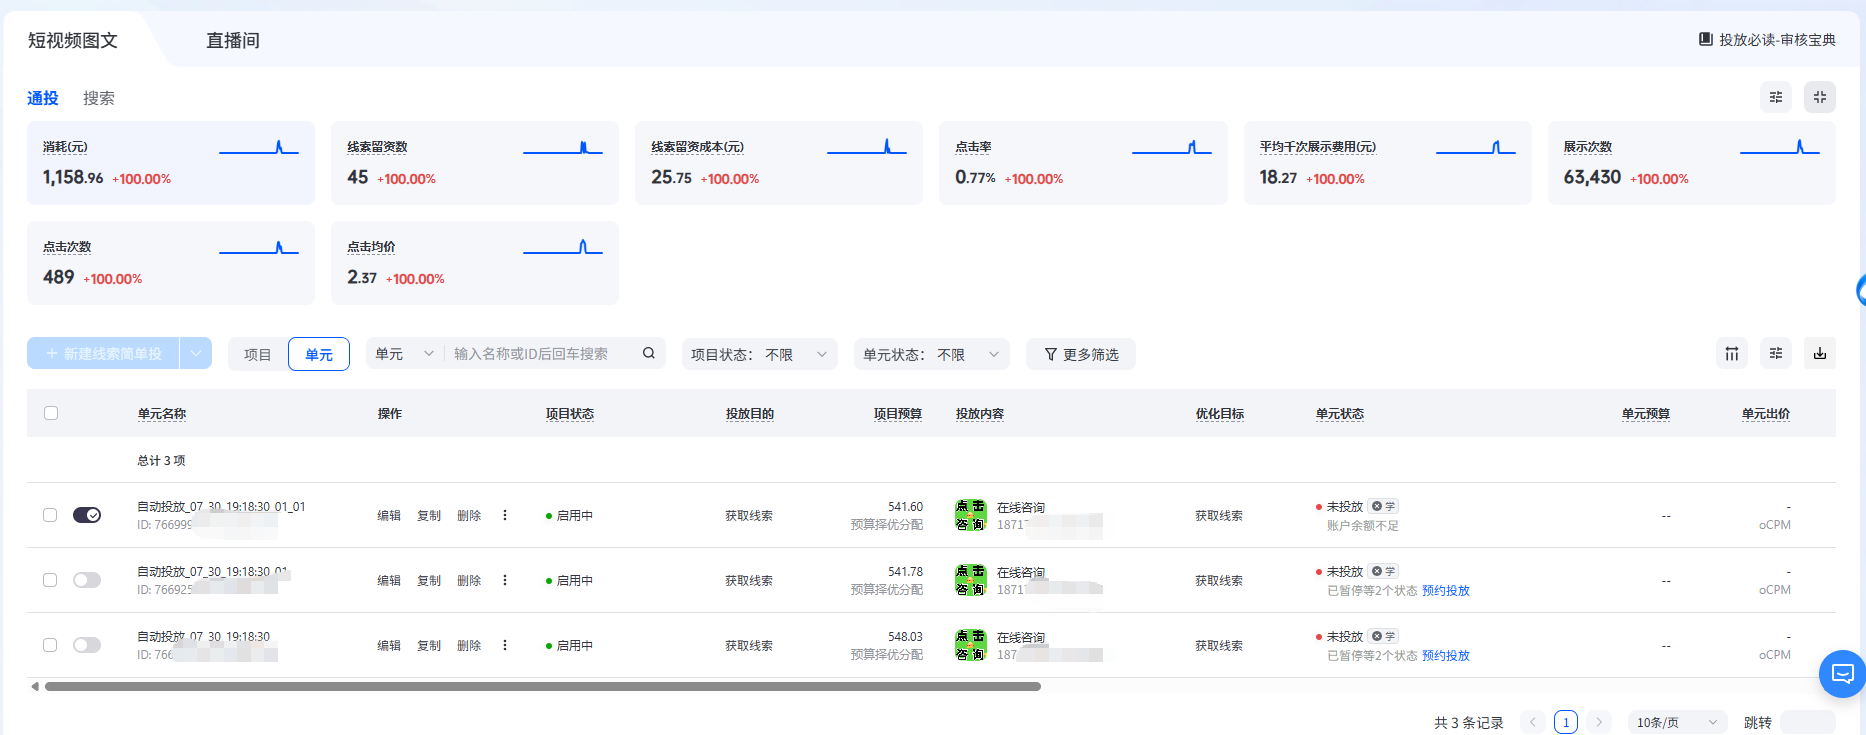Check the first unit row checkbox

[50, 515]
